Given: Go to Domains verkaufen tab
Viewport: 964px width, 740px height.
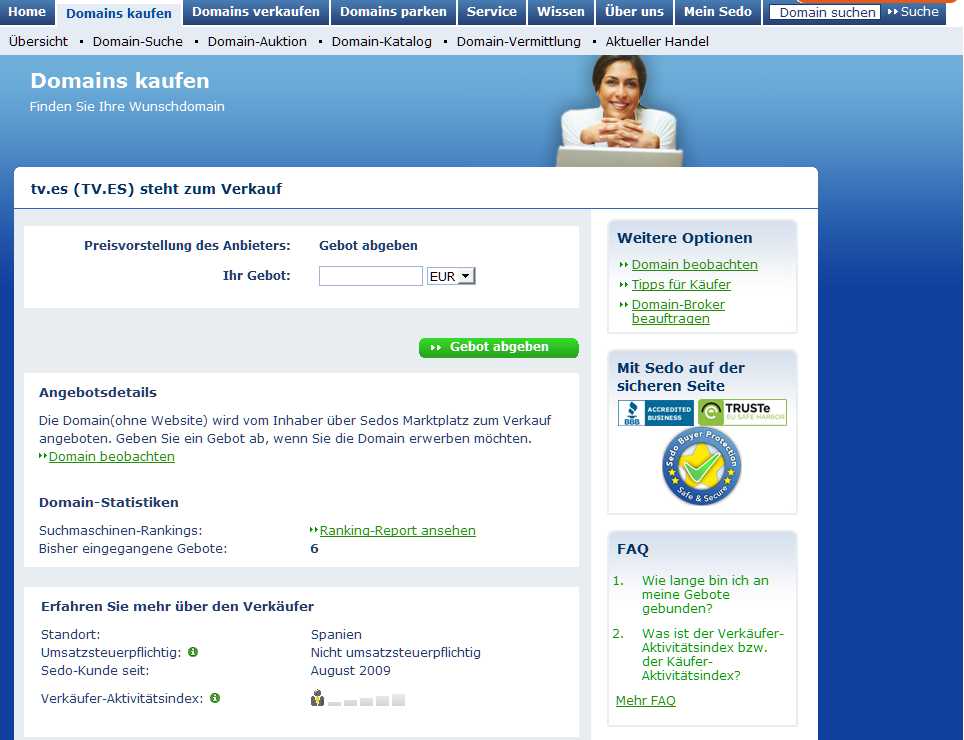Looking at the screenshot, I should pos(256,12).
